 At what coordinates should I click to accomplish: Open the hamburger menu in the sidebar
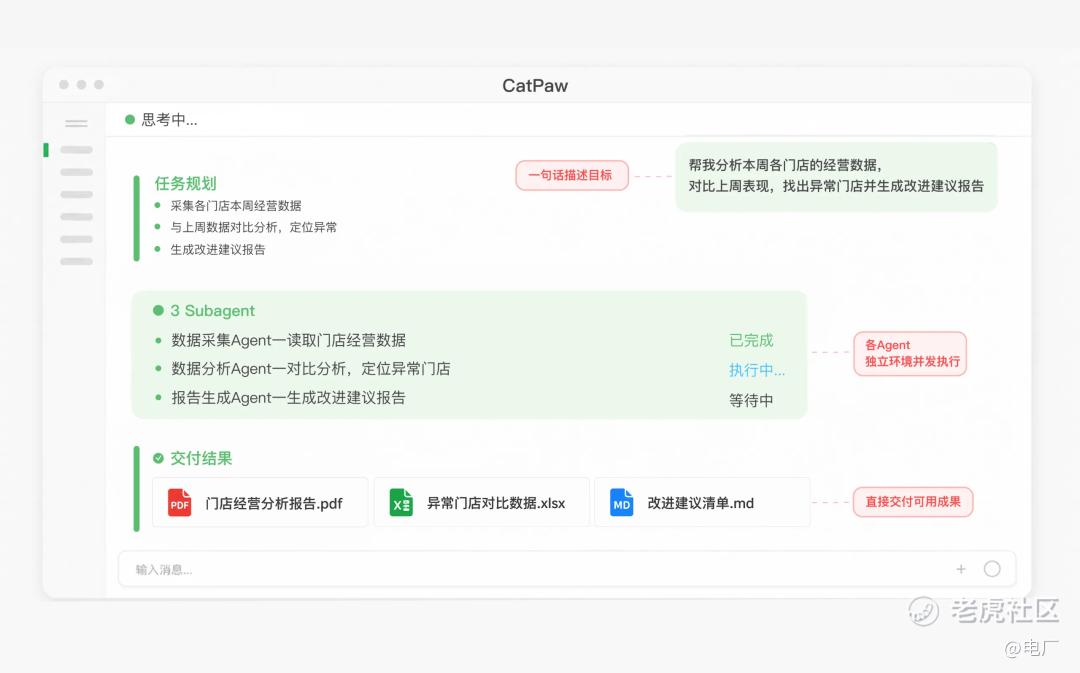[x=76, y=124]
